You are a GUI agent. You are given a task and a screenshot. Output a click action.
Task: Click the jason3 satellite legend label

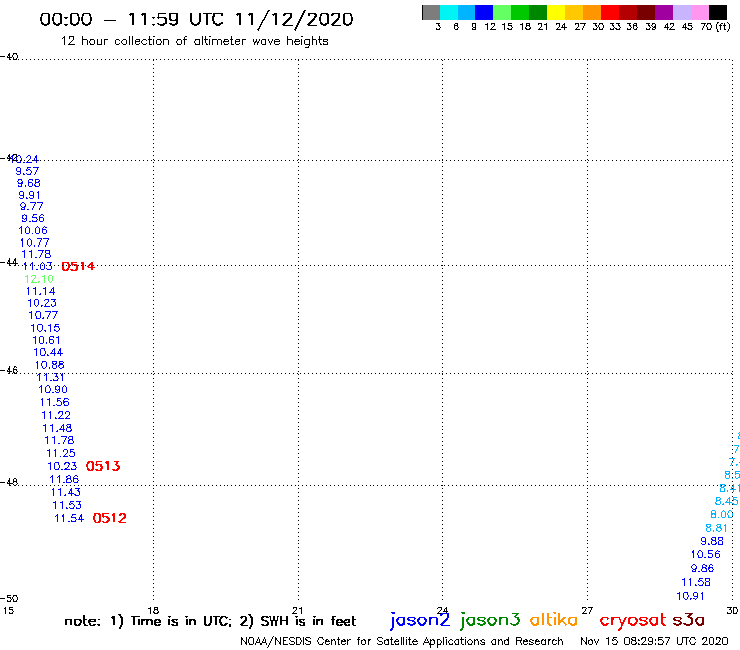(x=490, y=620)
